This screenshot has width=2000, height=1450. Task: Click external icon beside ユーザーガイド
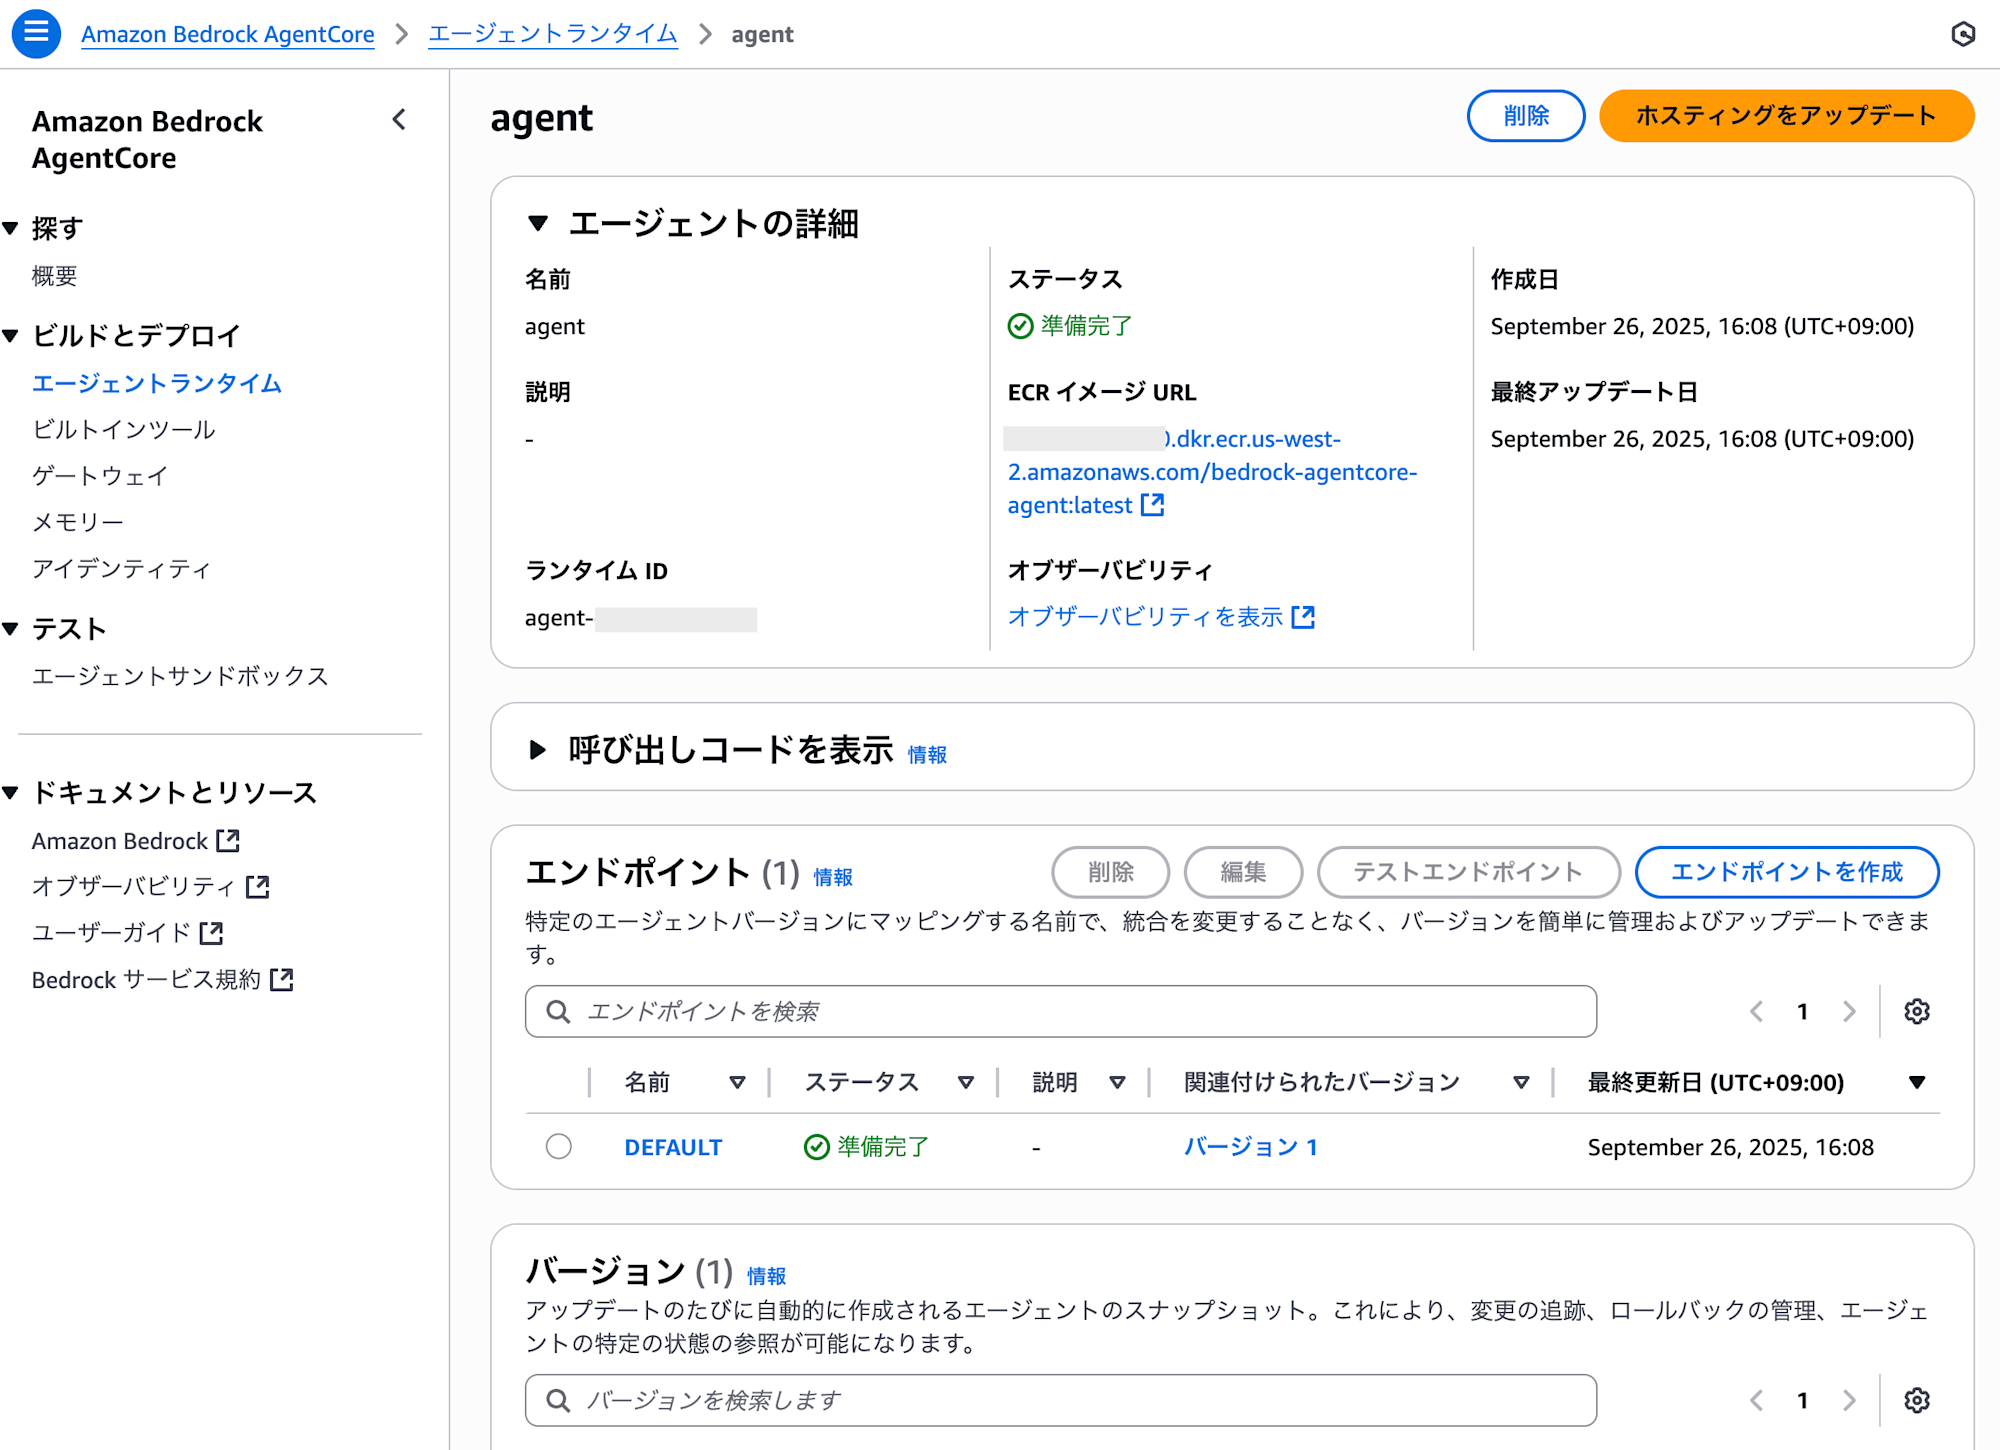click(x=211, y=932)
